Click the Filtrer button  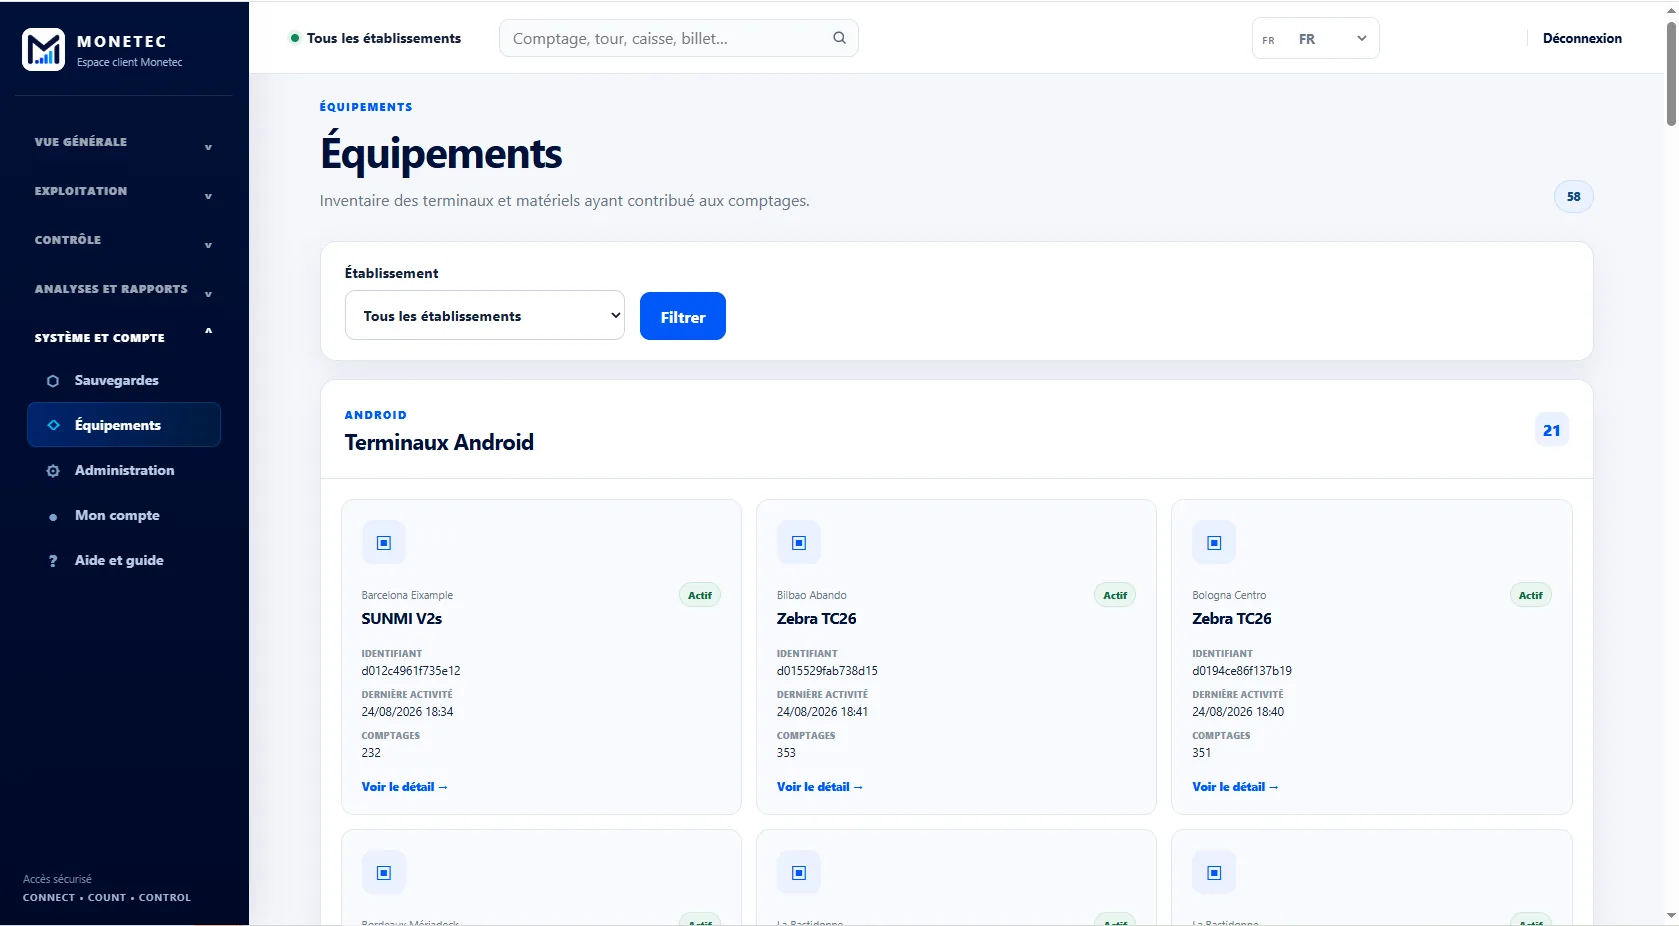click(x=683, y=316)
